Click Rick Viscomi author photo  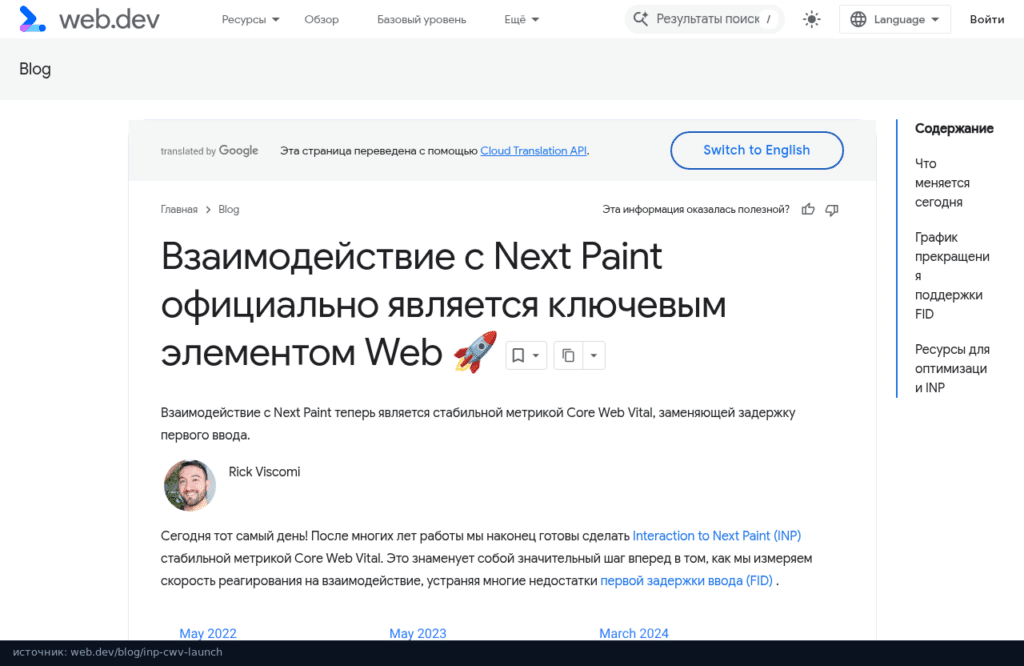click(x=189, y=485)
